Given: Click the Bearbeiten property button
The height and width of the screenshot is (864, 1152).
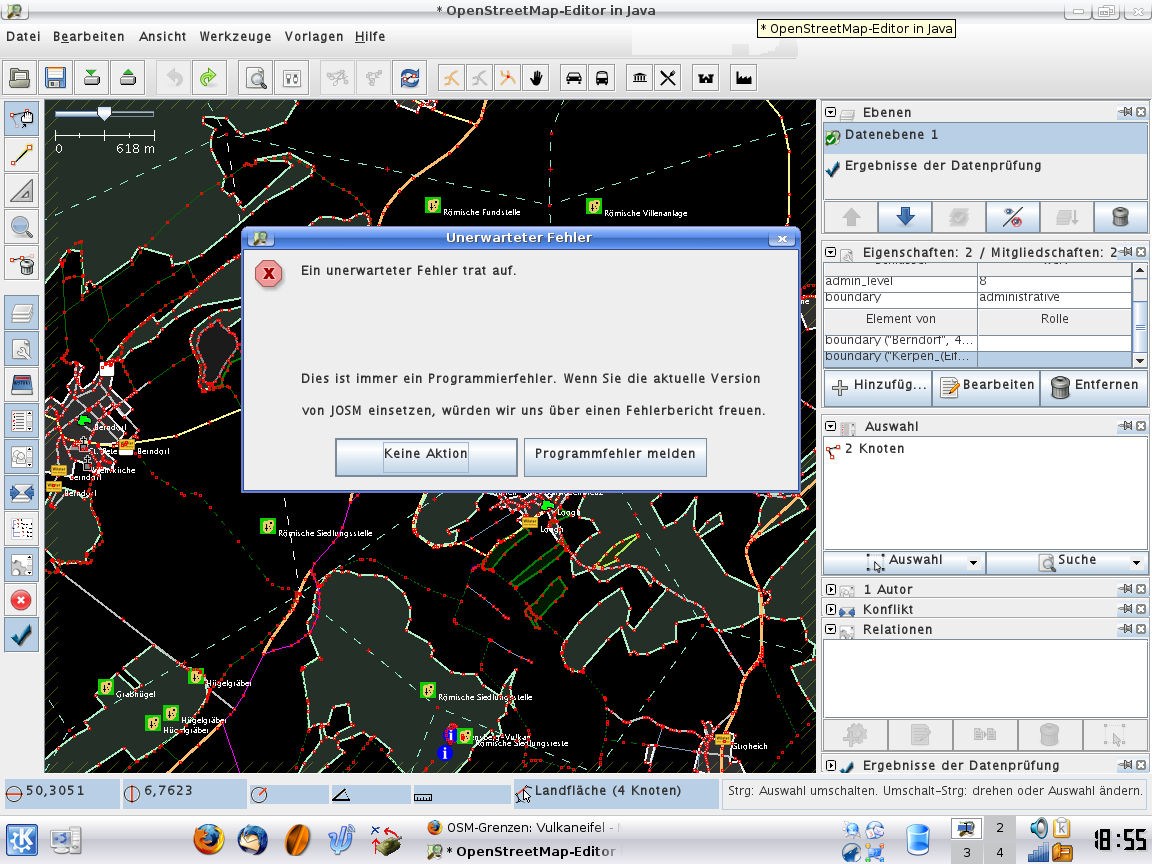Looking at the screenshot, I should (987, 387).
